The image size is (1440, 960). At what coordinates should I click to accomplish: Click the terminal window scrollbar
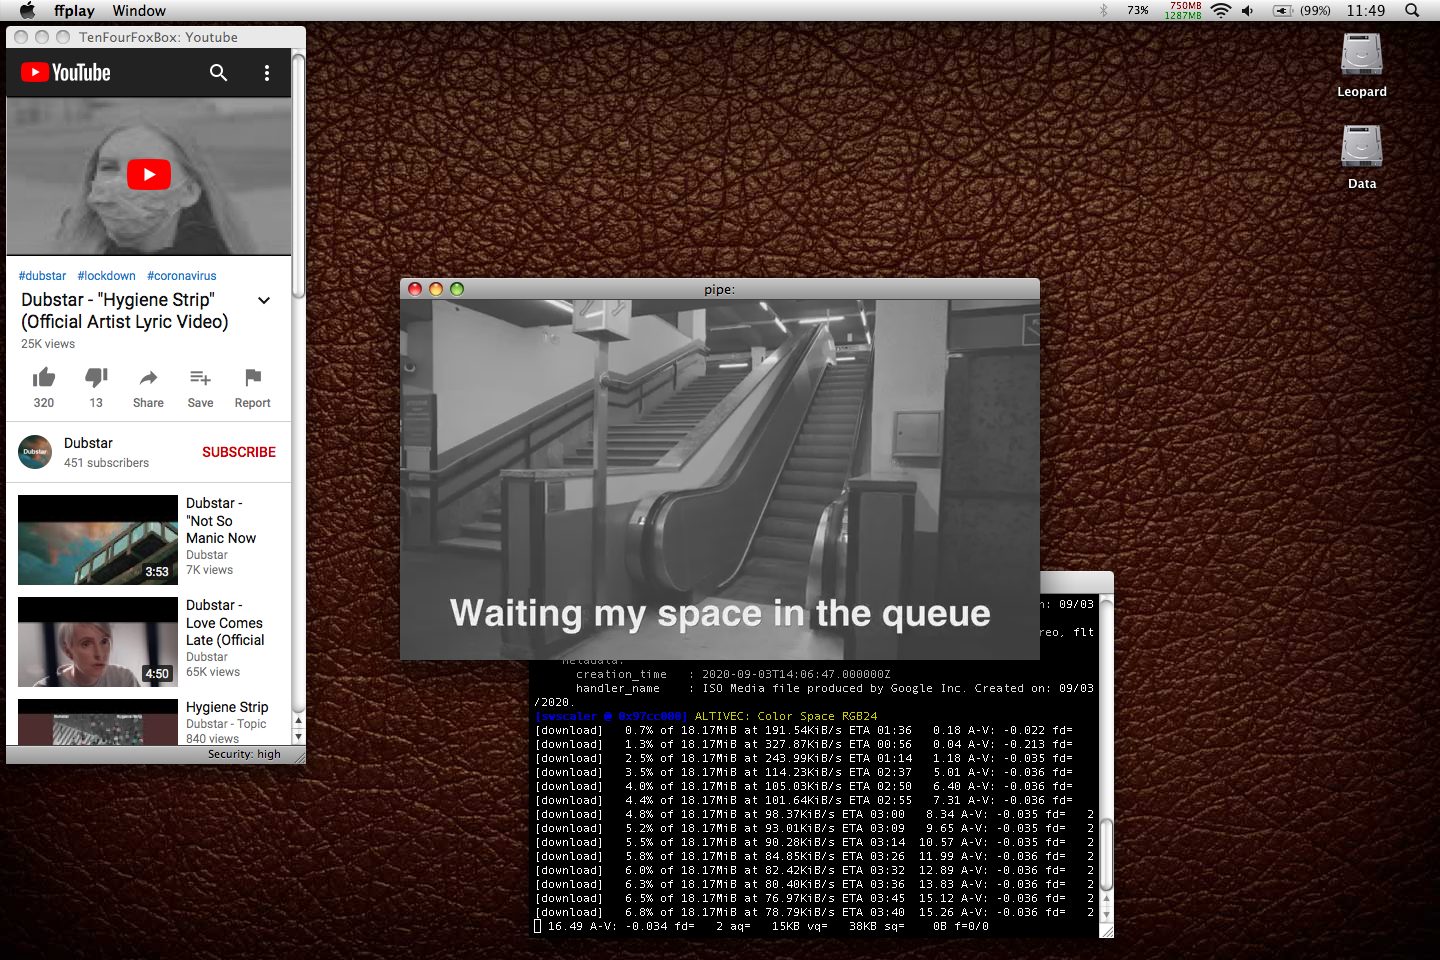pos(1106,857)
